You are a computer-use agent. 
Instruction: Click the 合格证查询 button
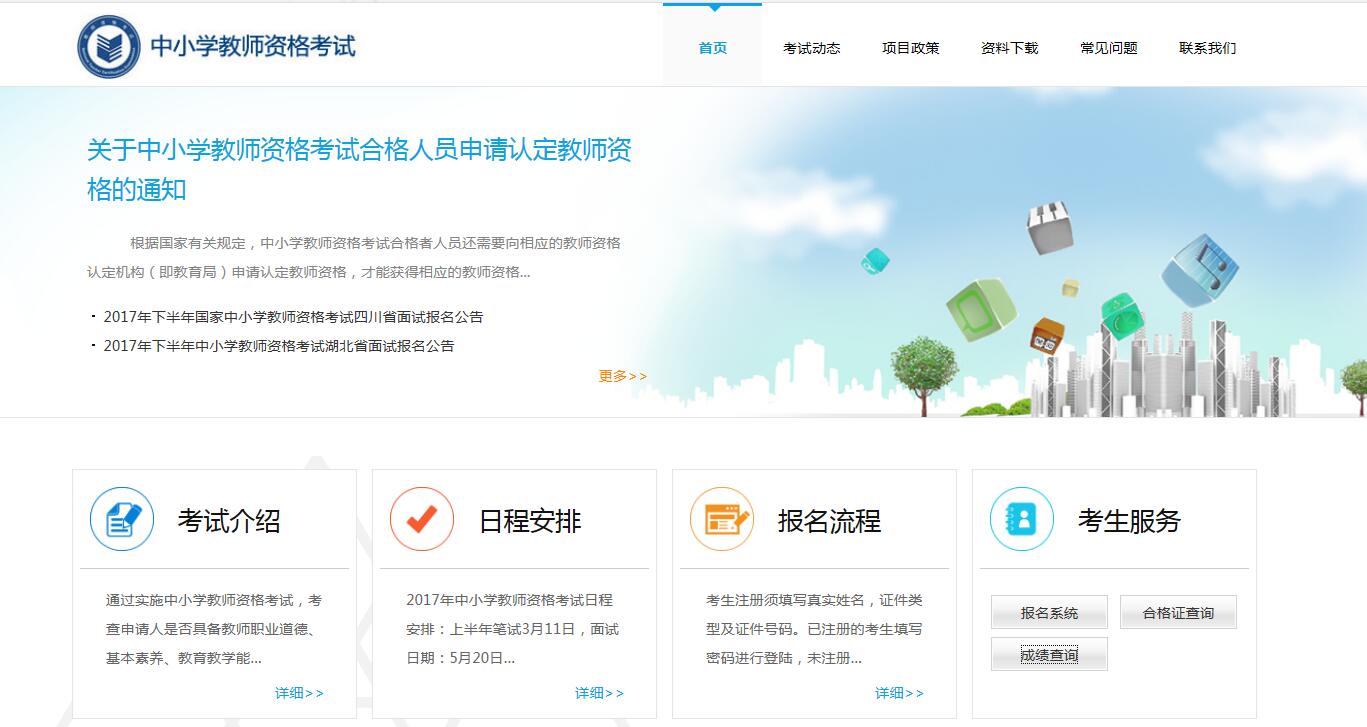click(x=1178, y=612)
